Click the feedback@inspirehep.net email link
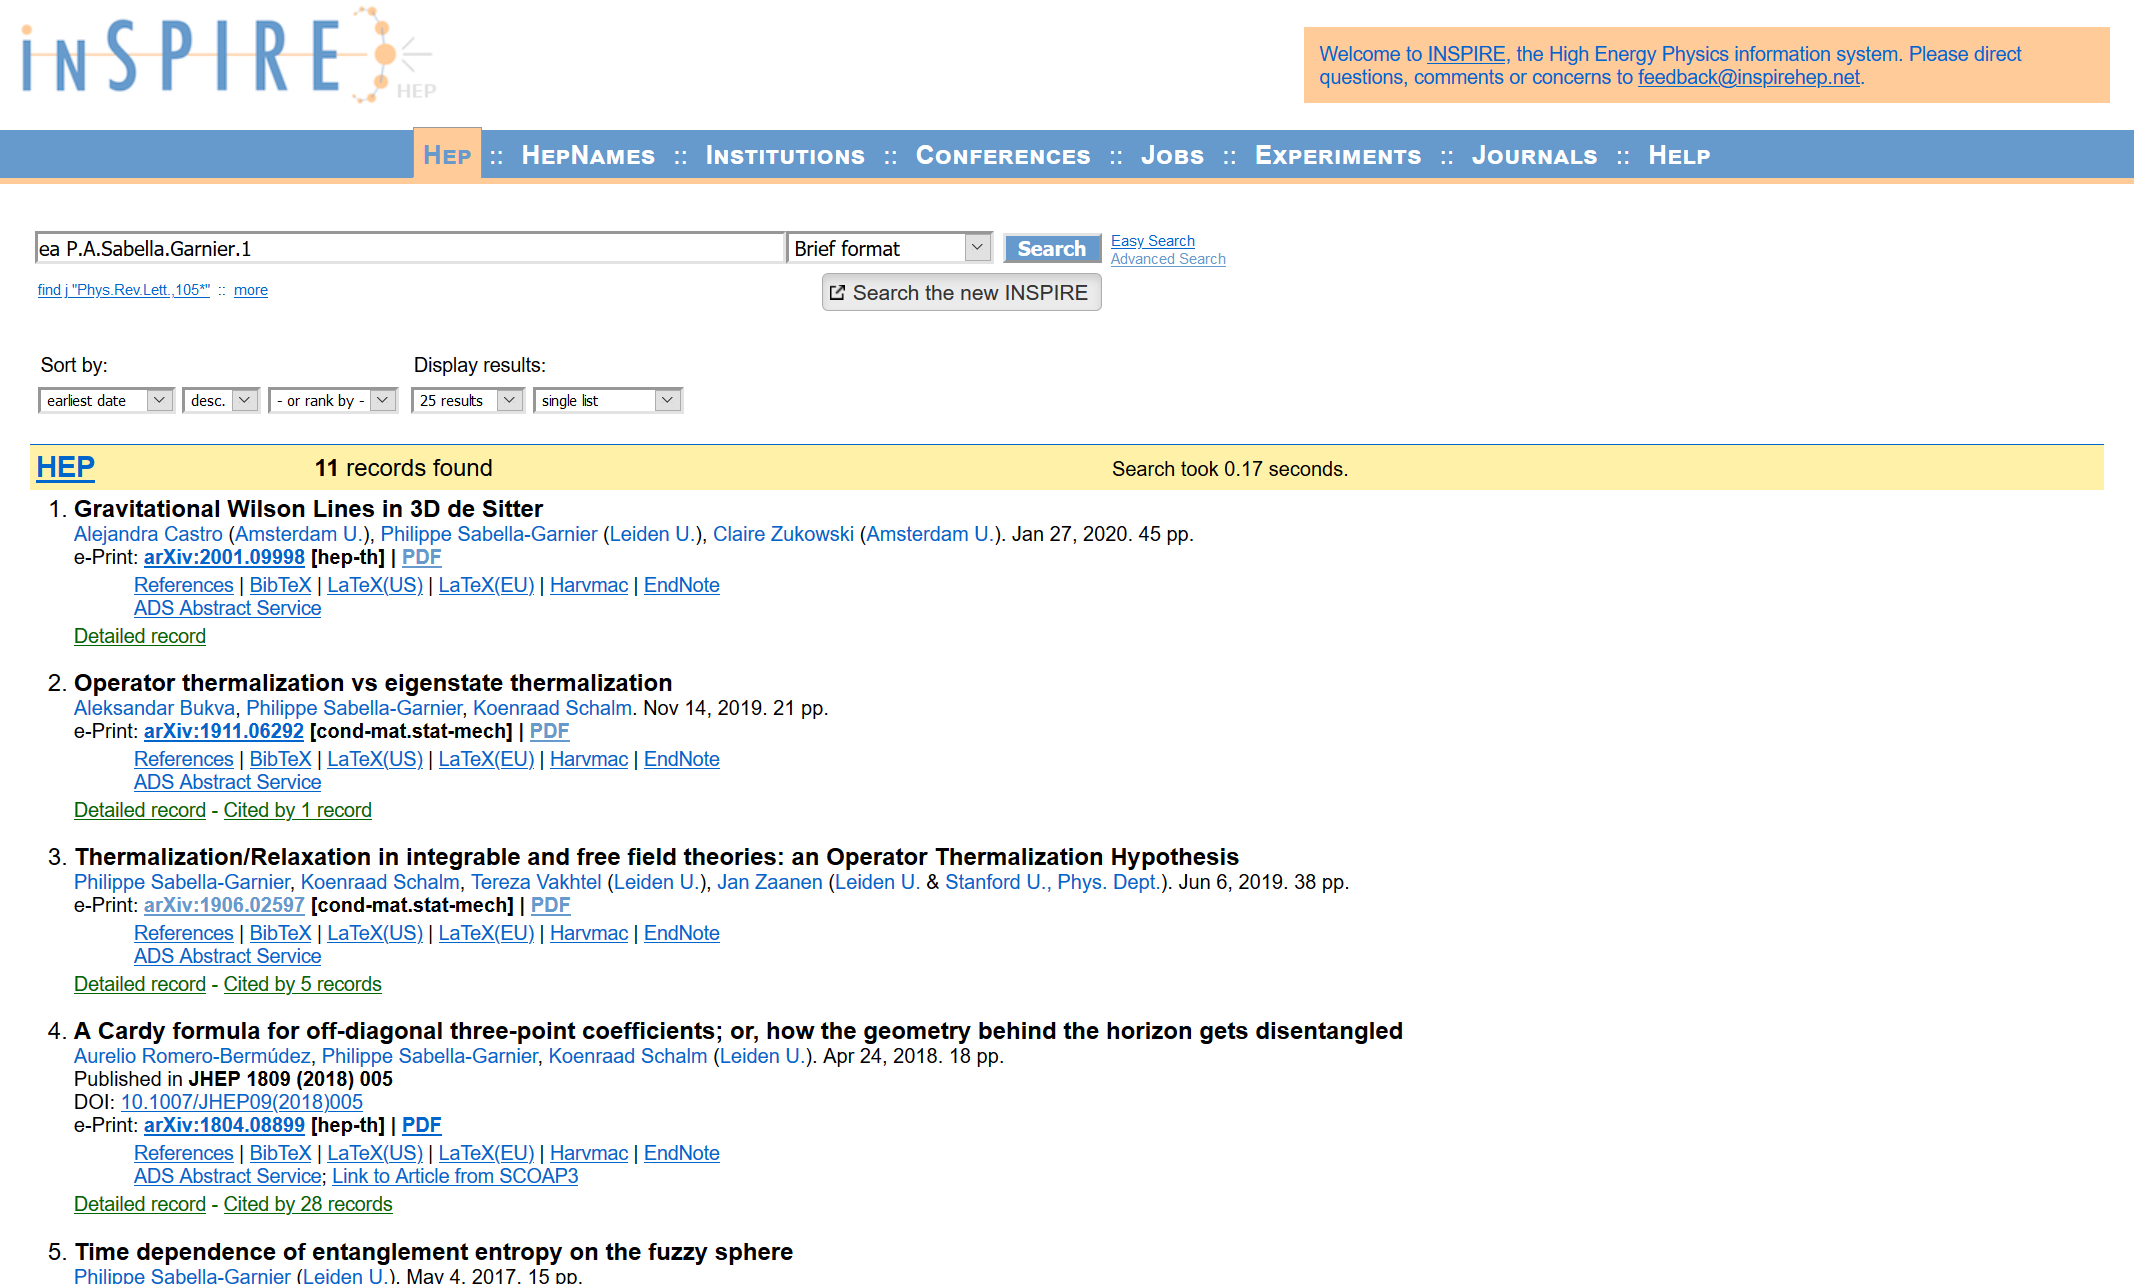The image size is (2134, 1284). (1748, 77)
